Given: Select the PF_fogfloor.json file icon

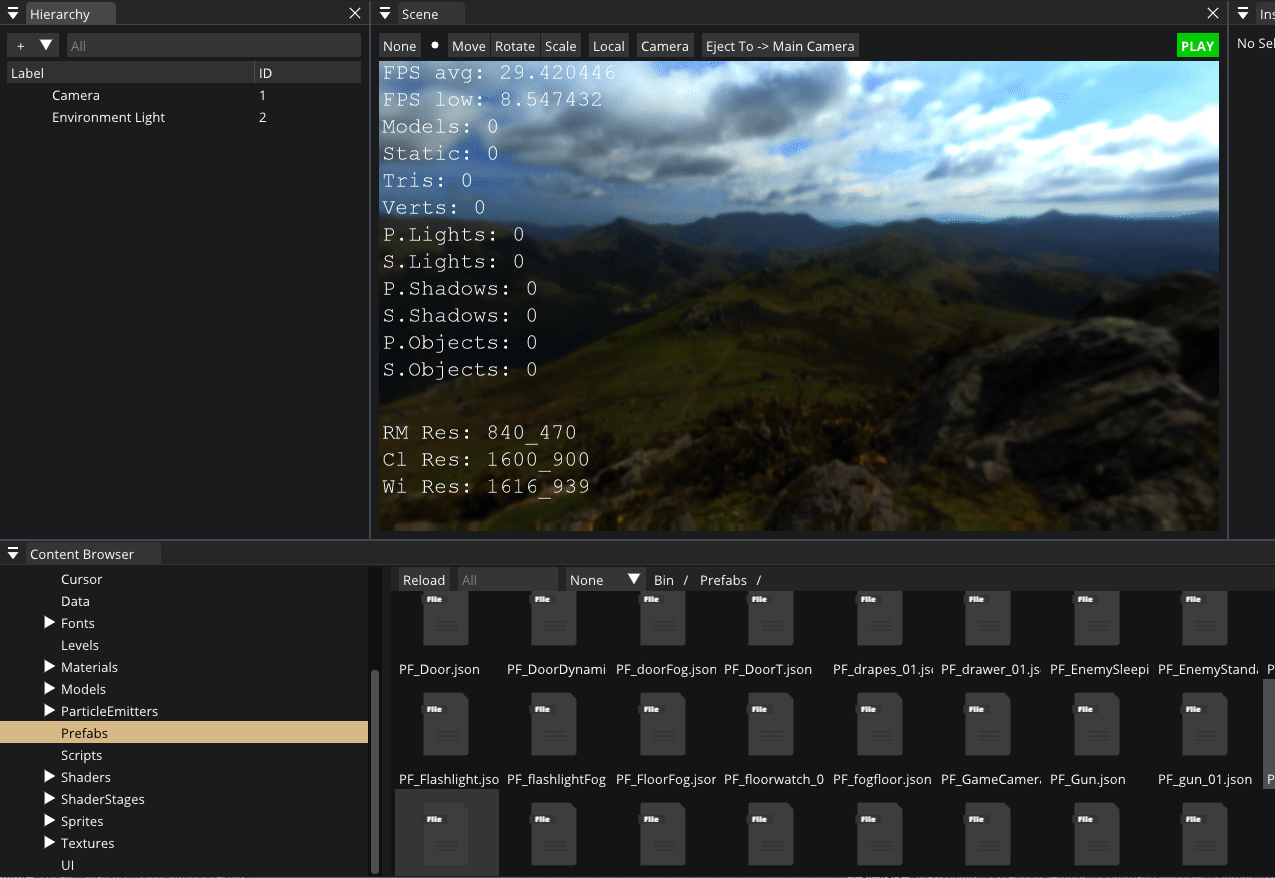Looking at the screenshot, I should pos(879,724).
